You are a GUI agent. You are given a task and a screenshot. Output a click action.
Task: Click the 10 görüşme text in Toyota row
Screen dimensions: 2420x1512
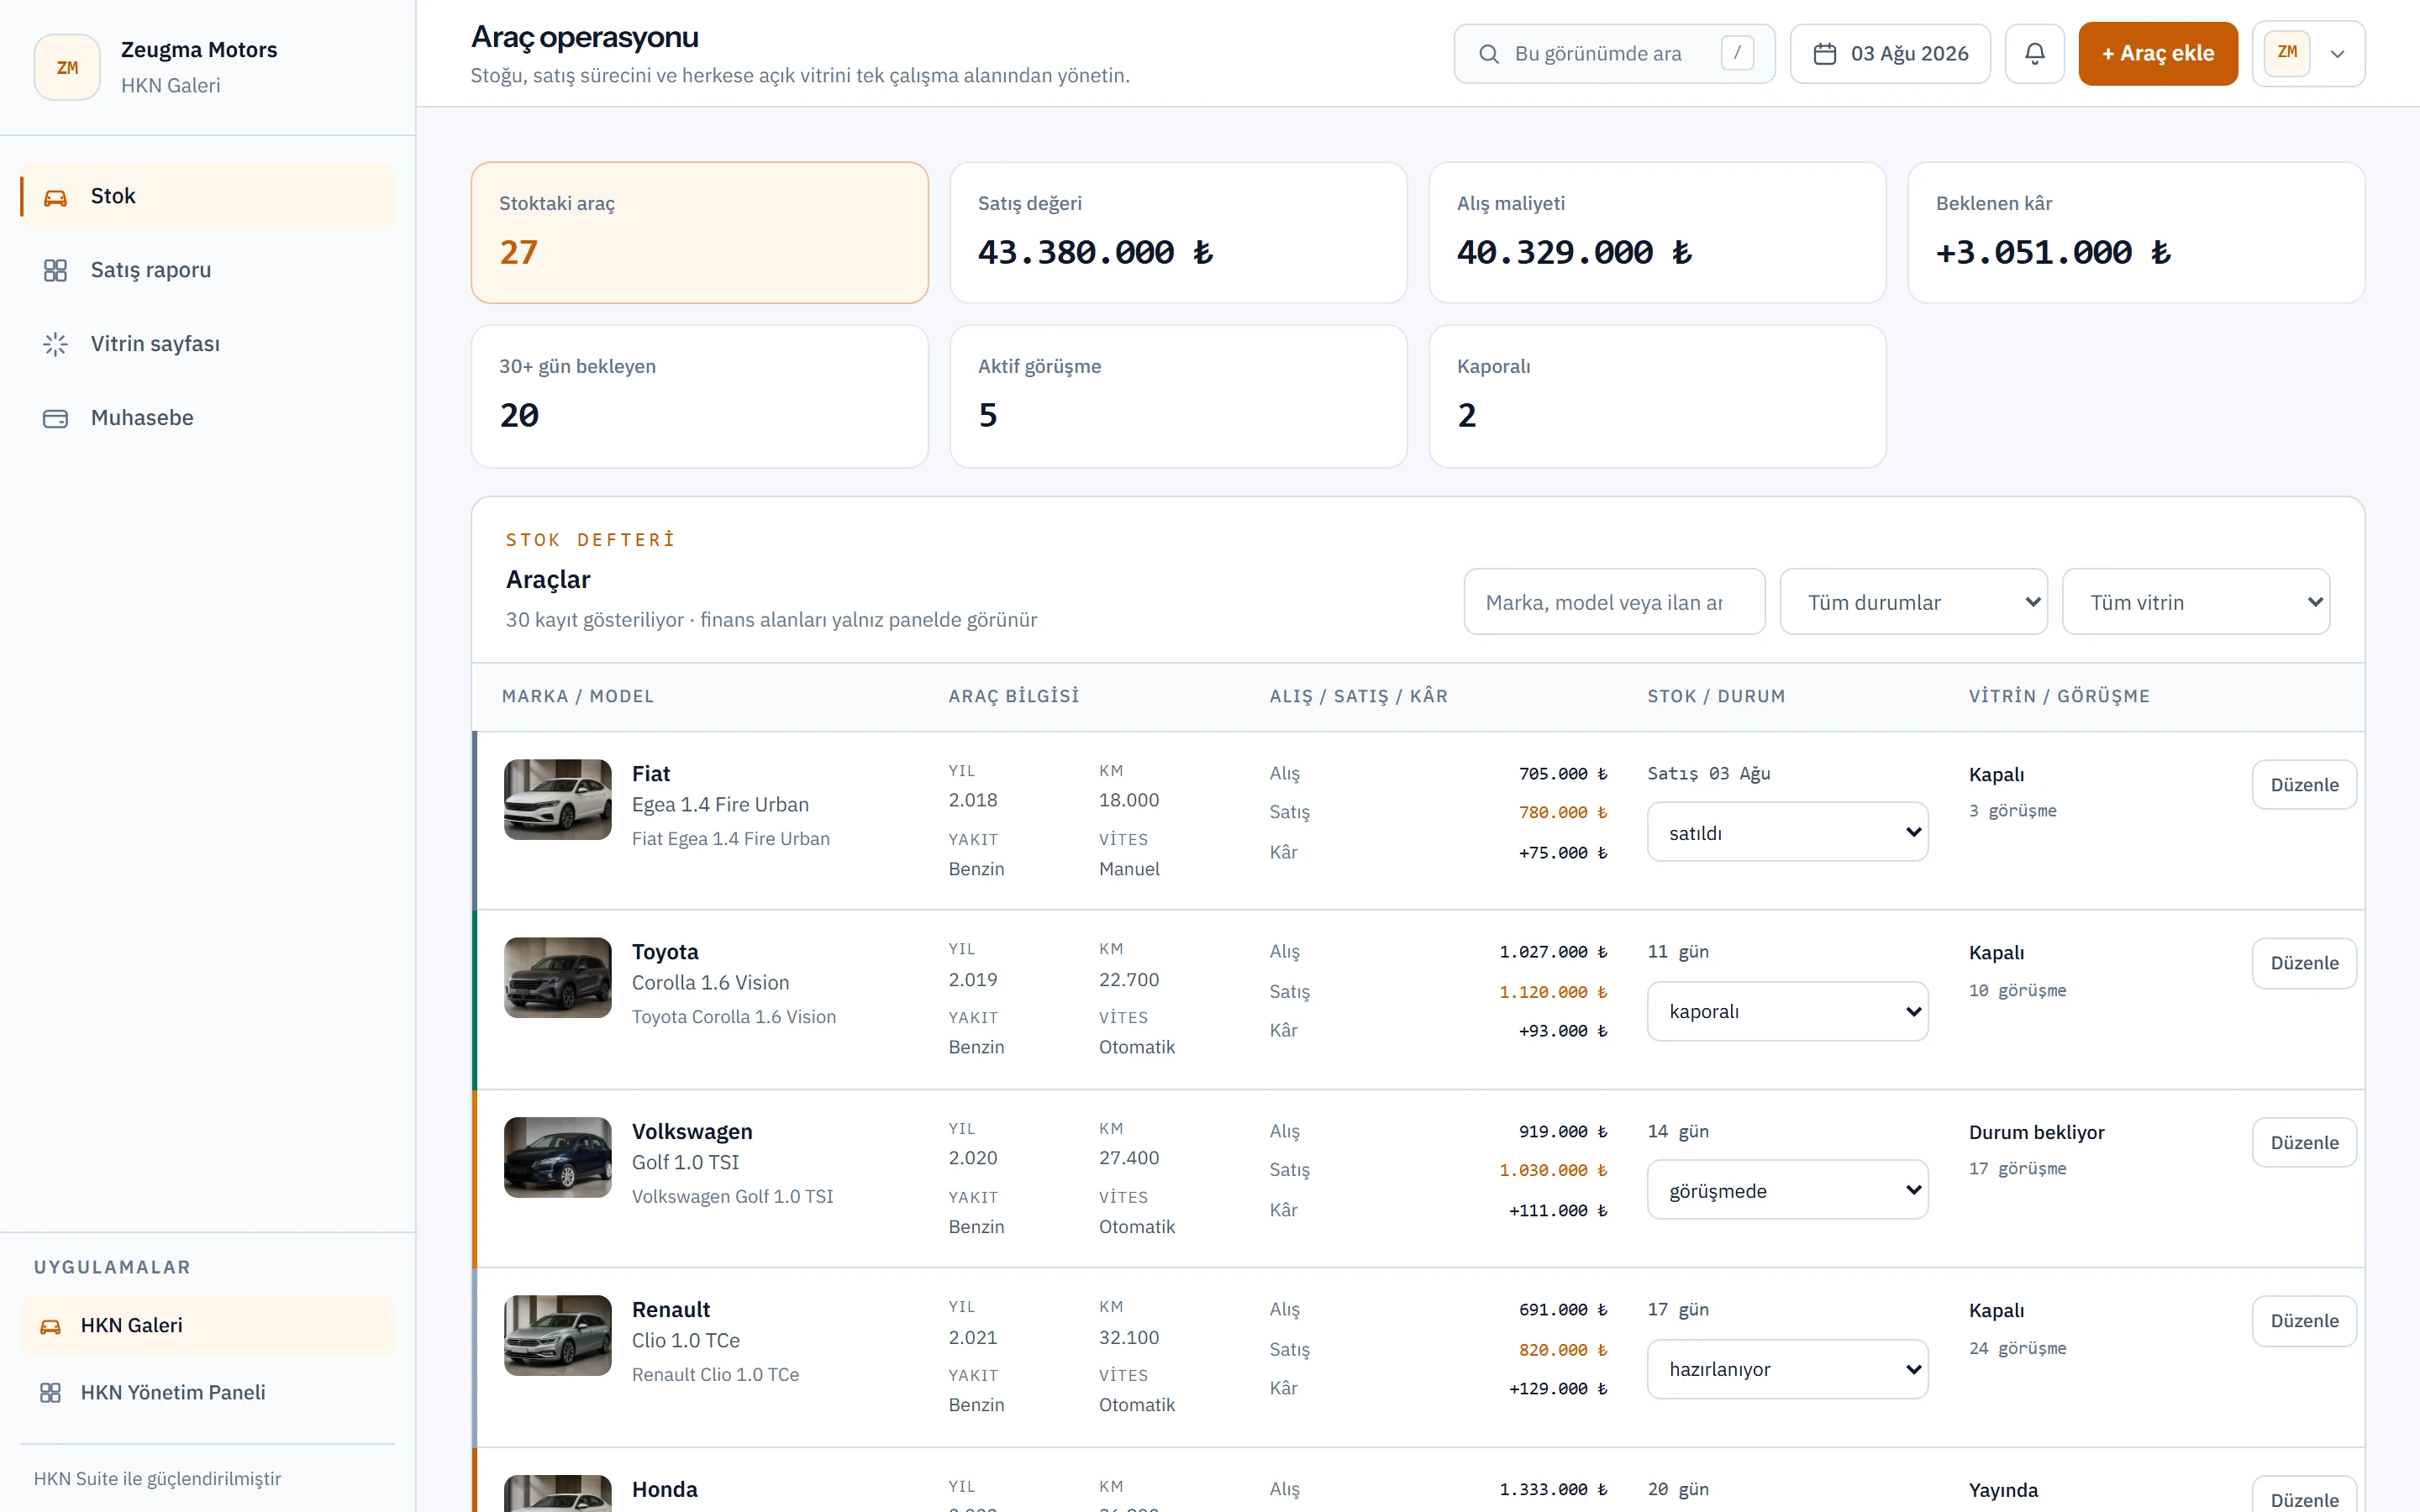click(x=2017, y=991)
